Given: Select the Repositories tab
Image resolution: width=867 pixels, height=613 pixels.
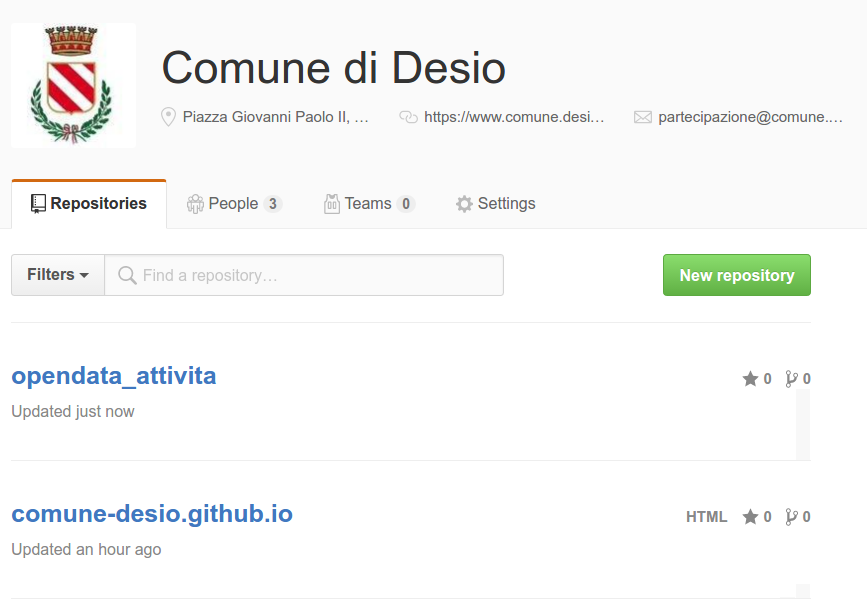Looking at the screenshot, I should pos(89,204).
